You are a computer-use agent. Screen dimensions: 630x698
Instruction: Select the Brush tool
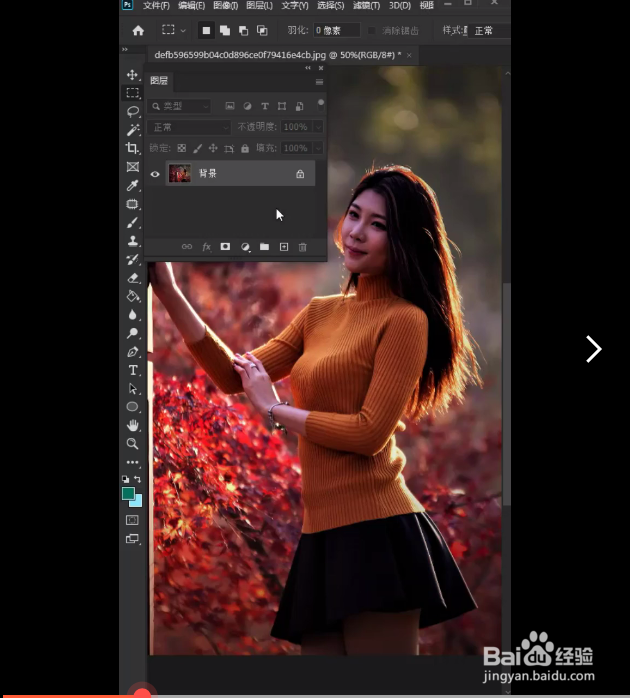pyautogui.click(x=132, y=222)
